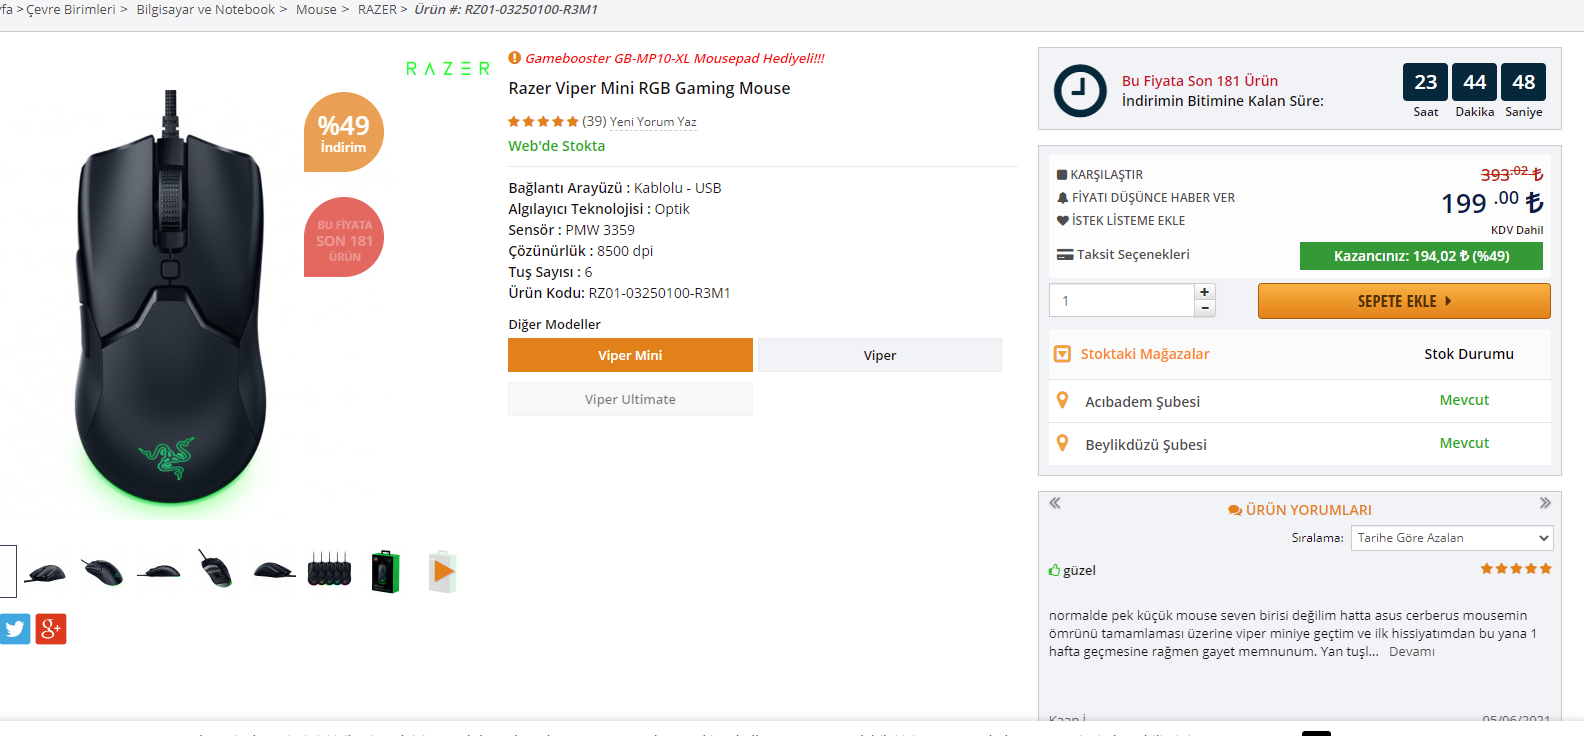Screen dimensions: 1584x736
Task: View the green retail box thumbnail
Action: (386, 571)
